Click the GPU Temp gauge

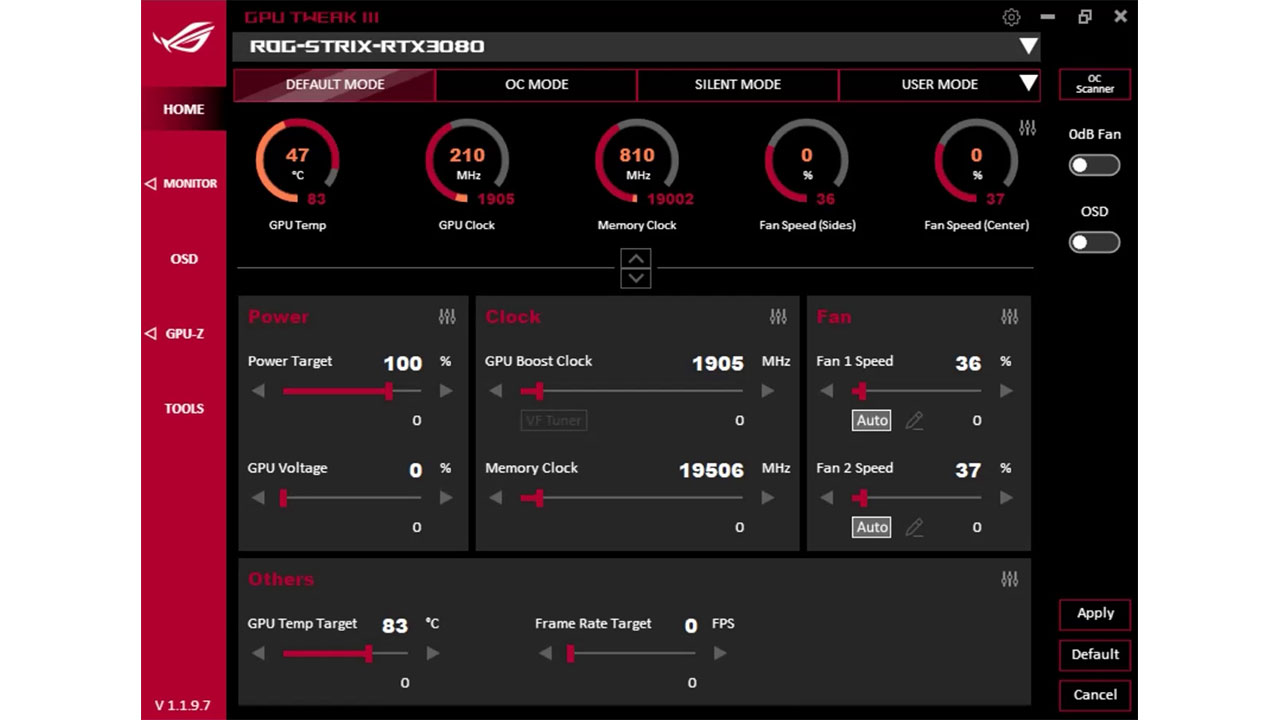pyautogui.click(x=297, y=161)
